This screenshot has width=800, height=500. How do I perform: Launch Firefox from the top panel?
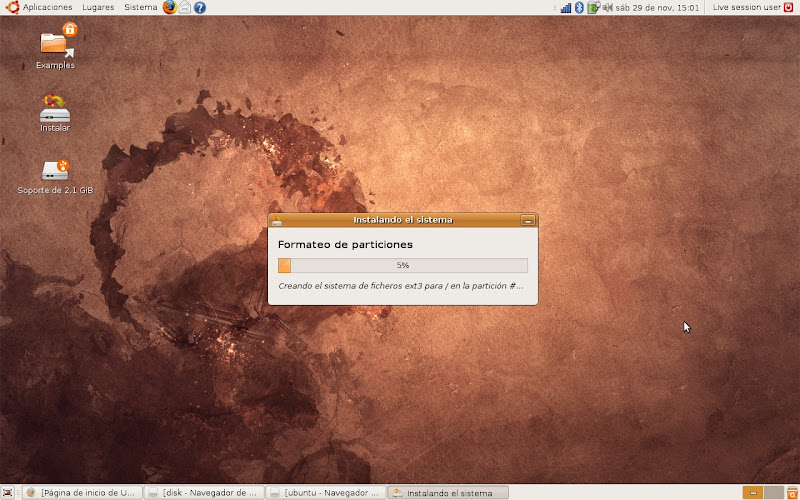pos(170,7)
